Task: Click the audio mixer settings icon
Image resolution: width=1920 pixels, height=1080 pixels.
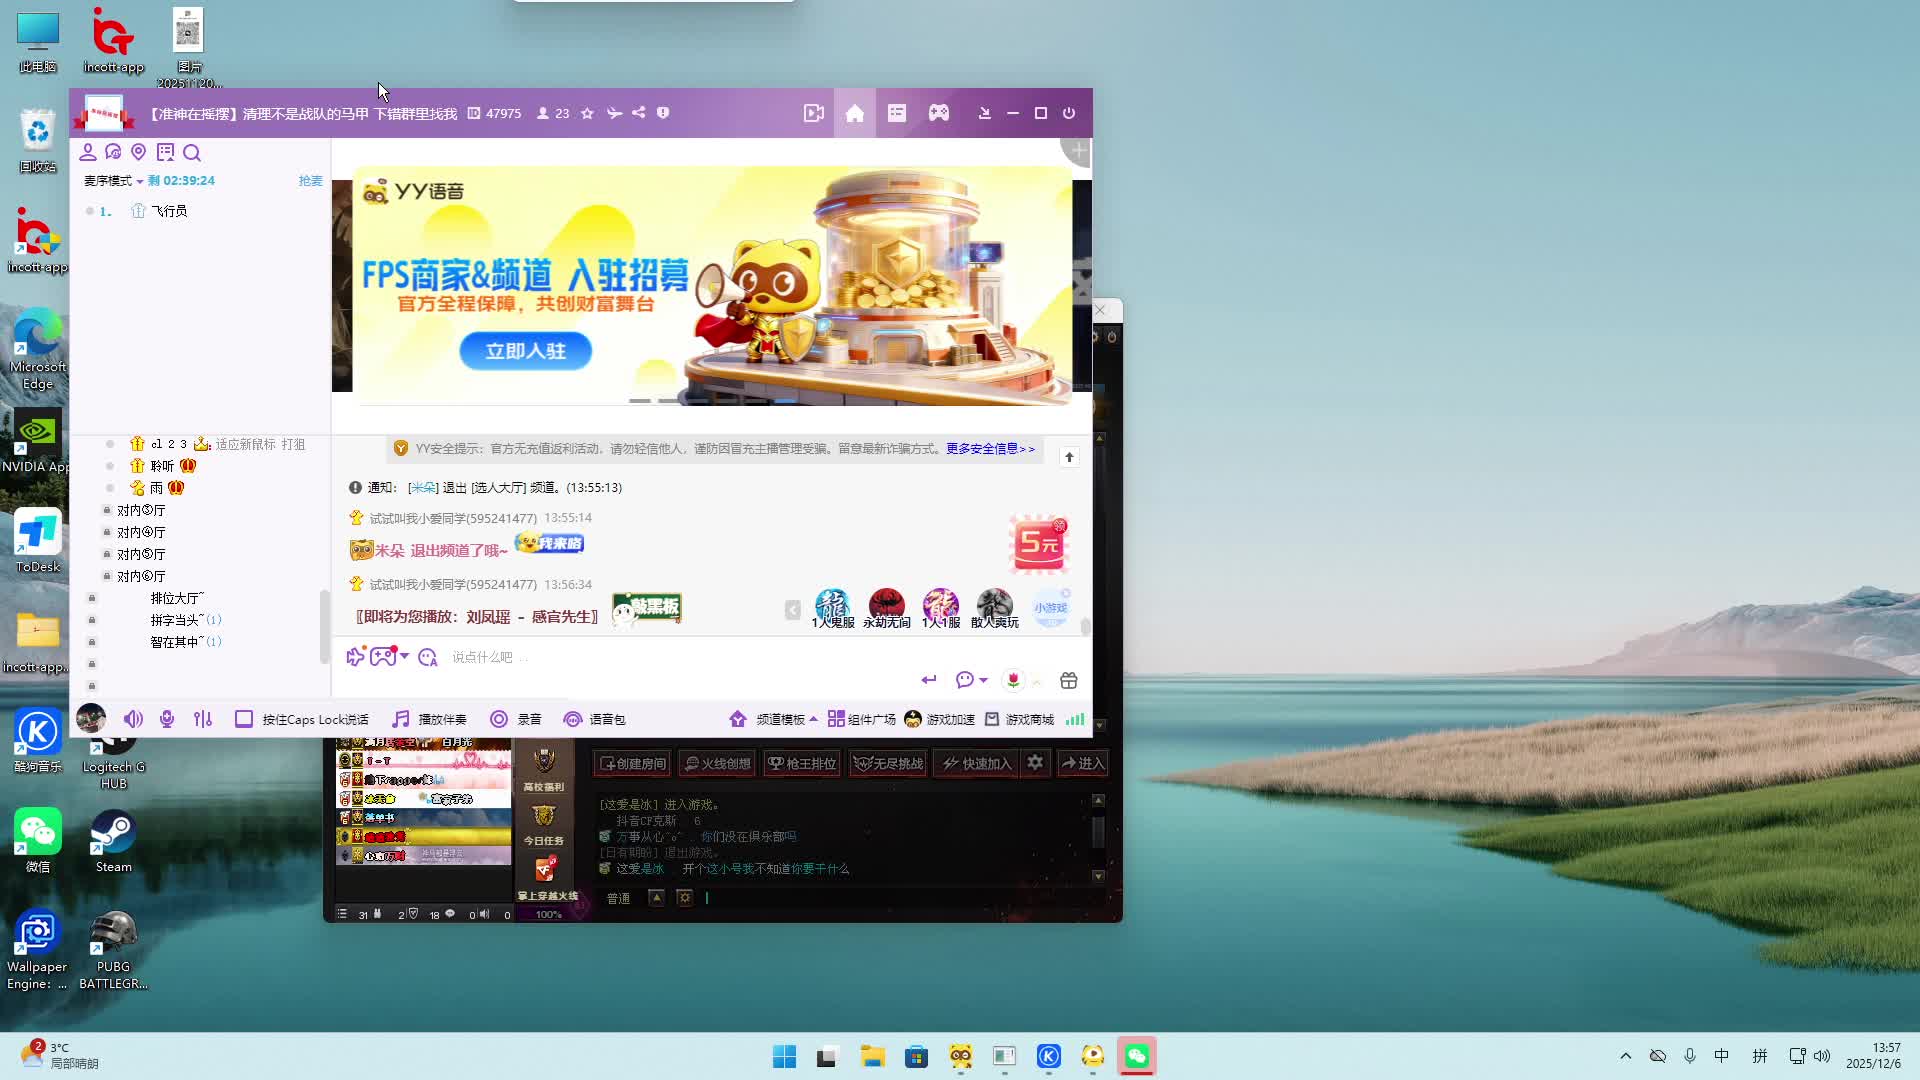Action: [x=203, y=719]
